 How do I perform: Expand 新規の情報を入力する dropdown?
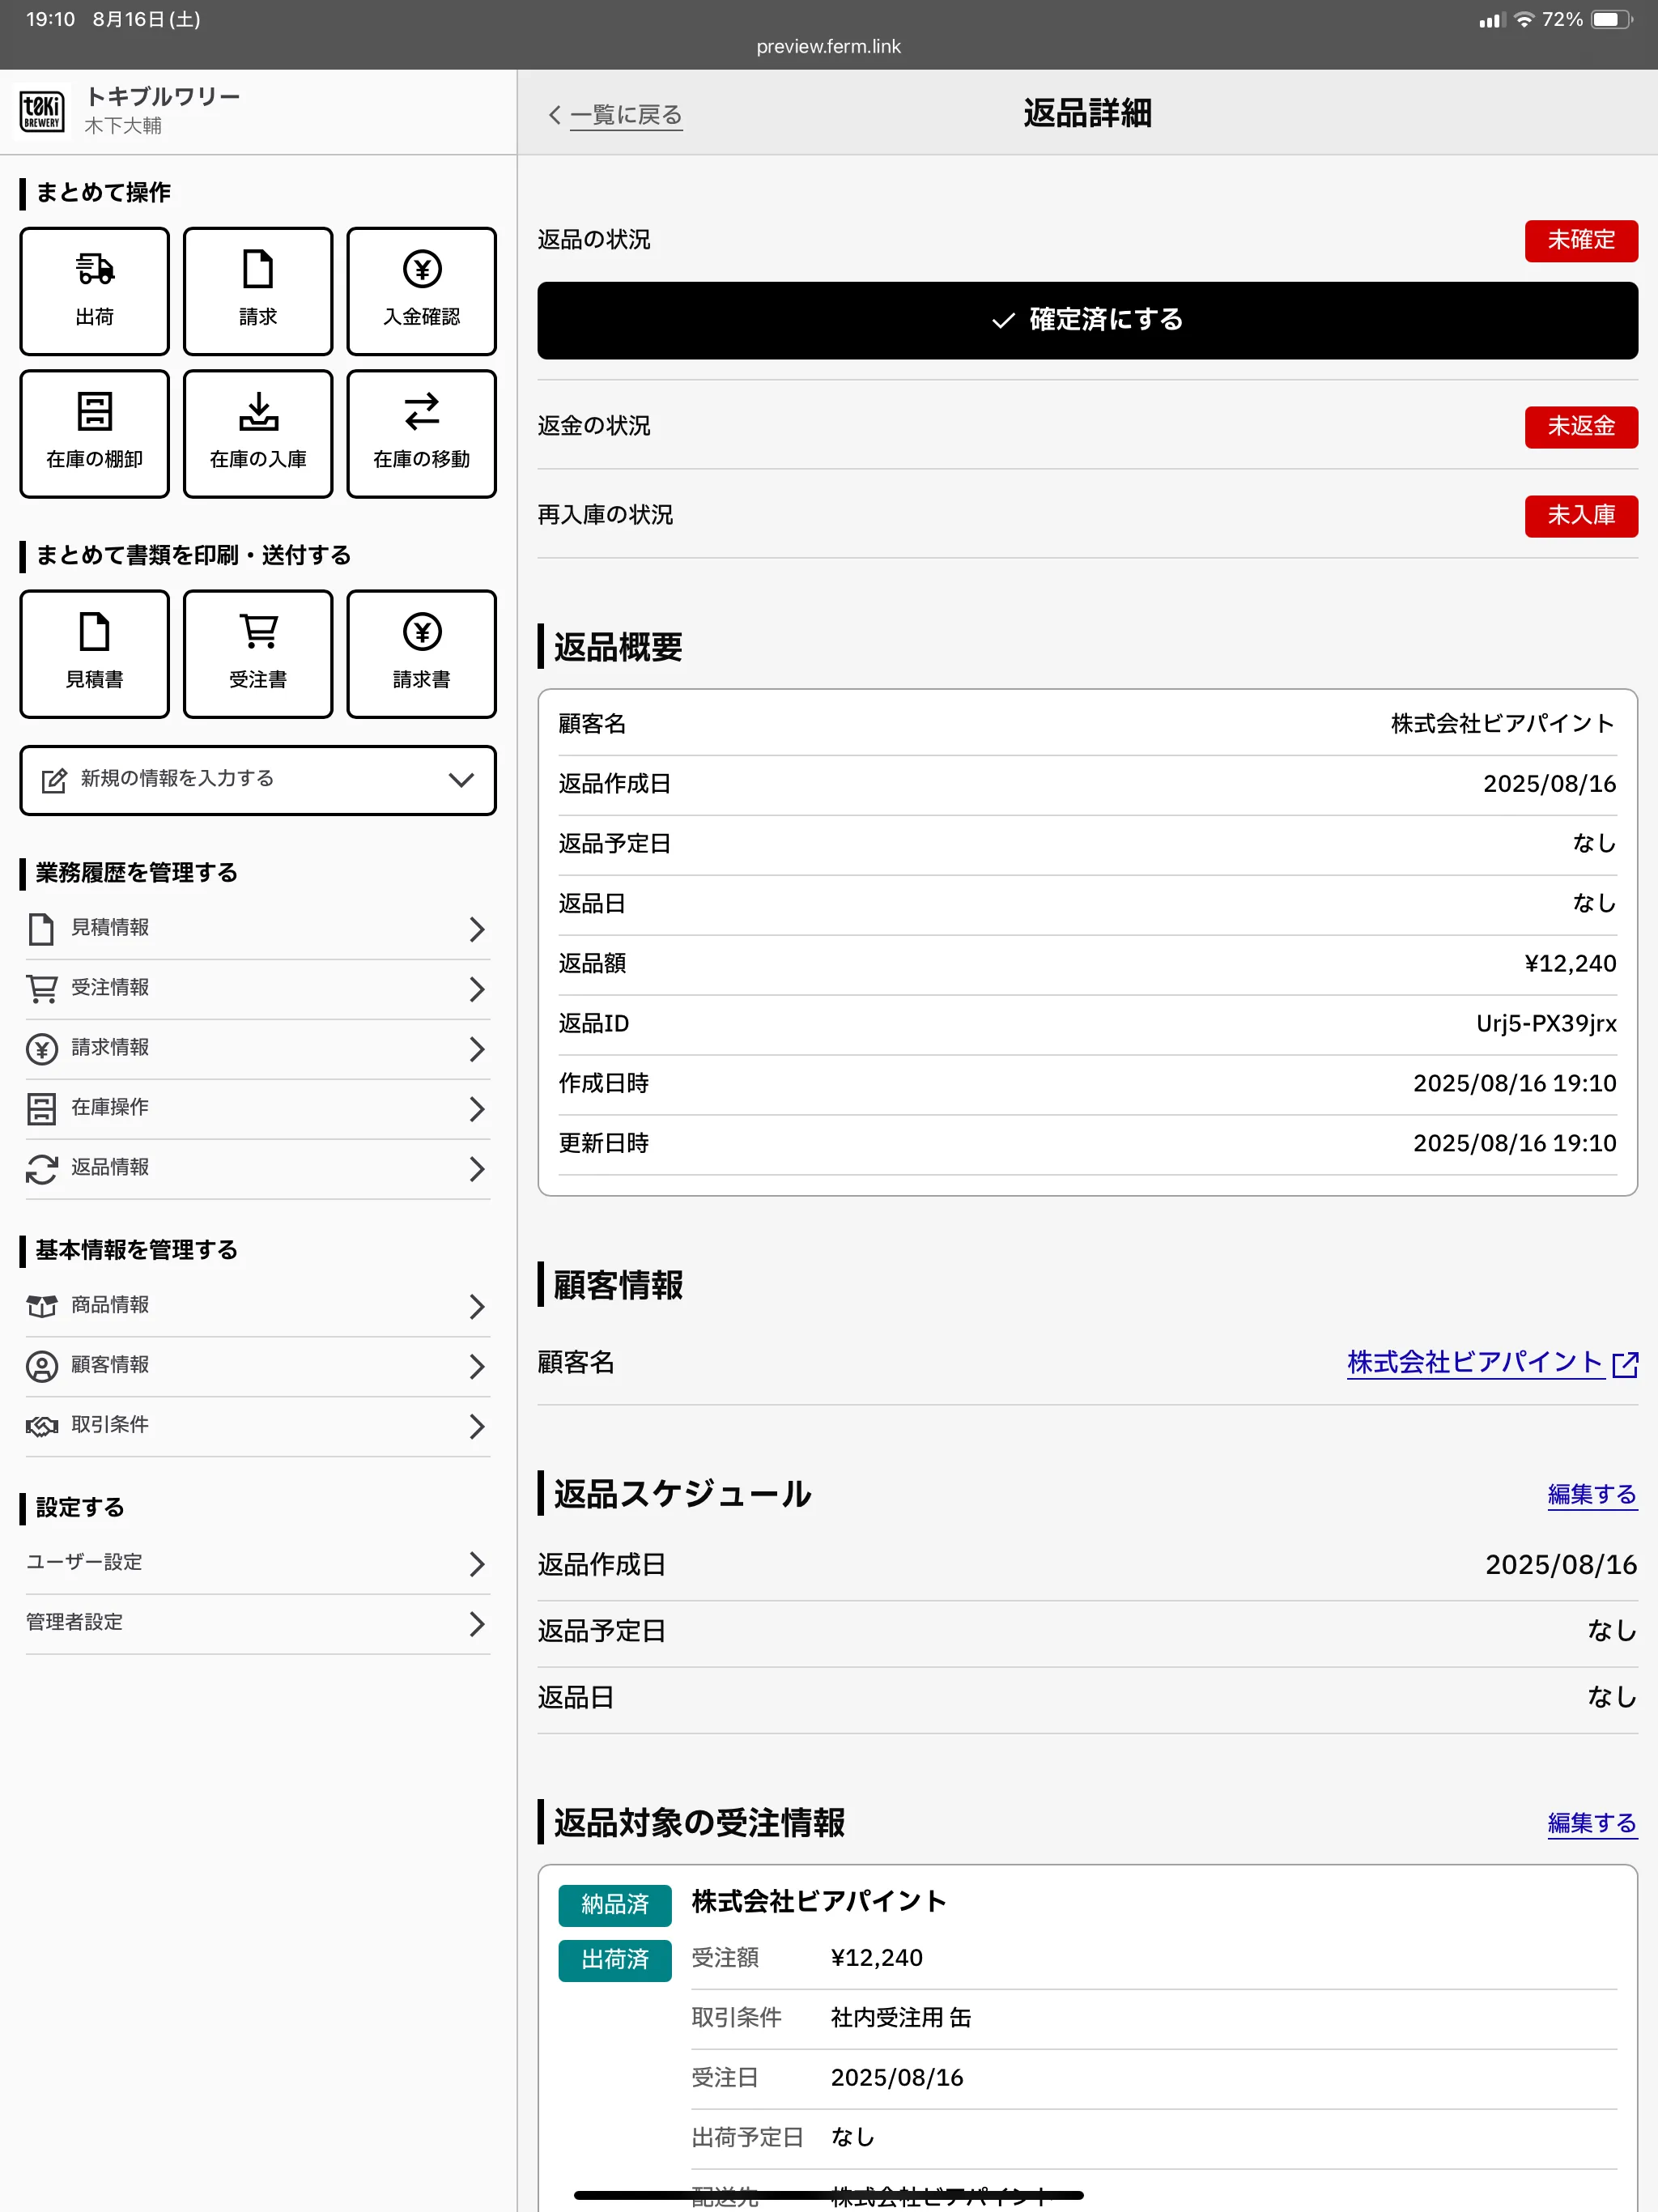[257, 779]
